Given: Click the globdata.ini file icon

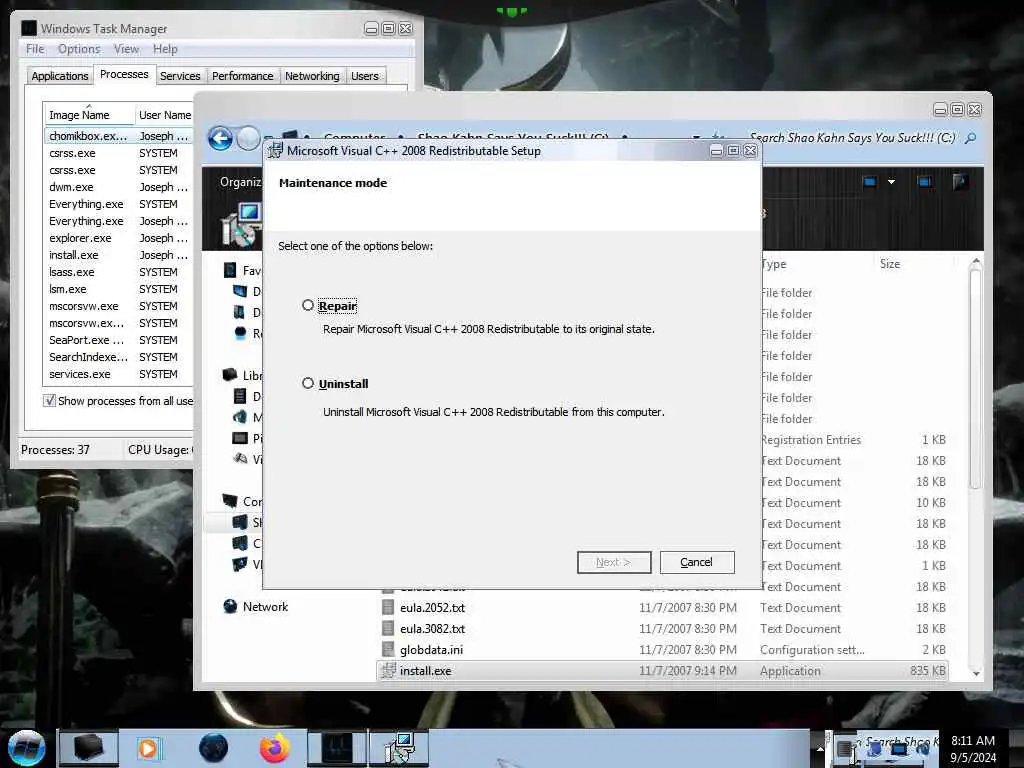Looking at the screenshot, I should pos(388,649).
